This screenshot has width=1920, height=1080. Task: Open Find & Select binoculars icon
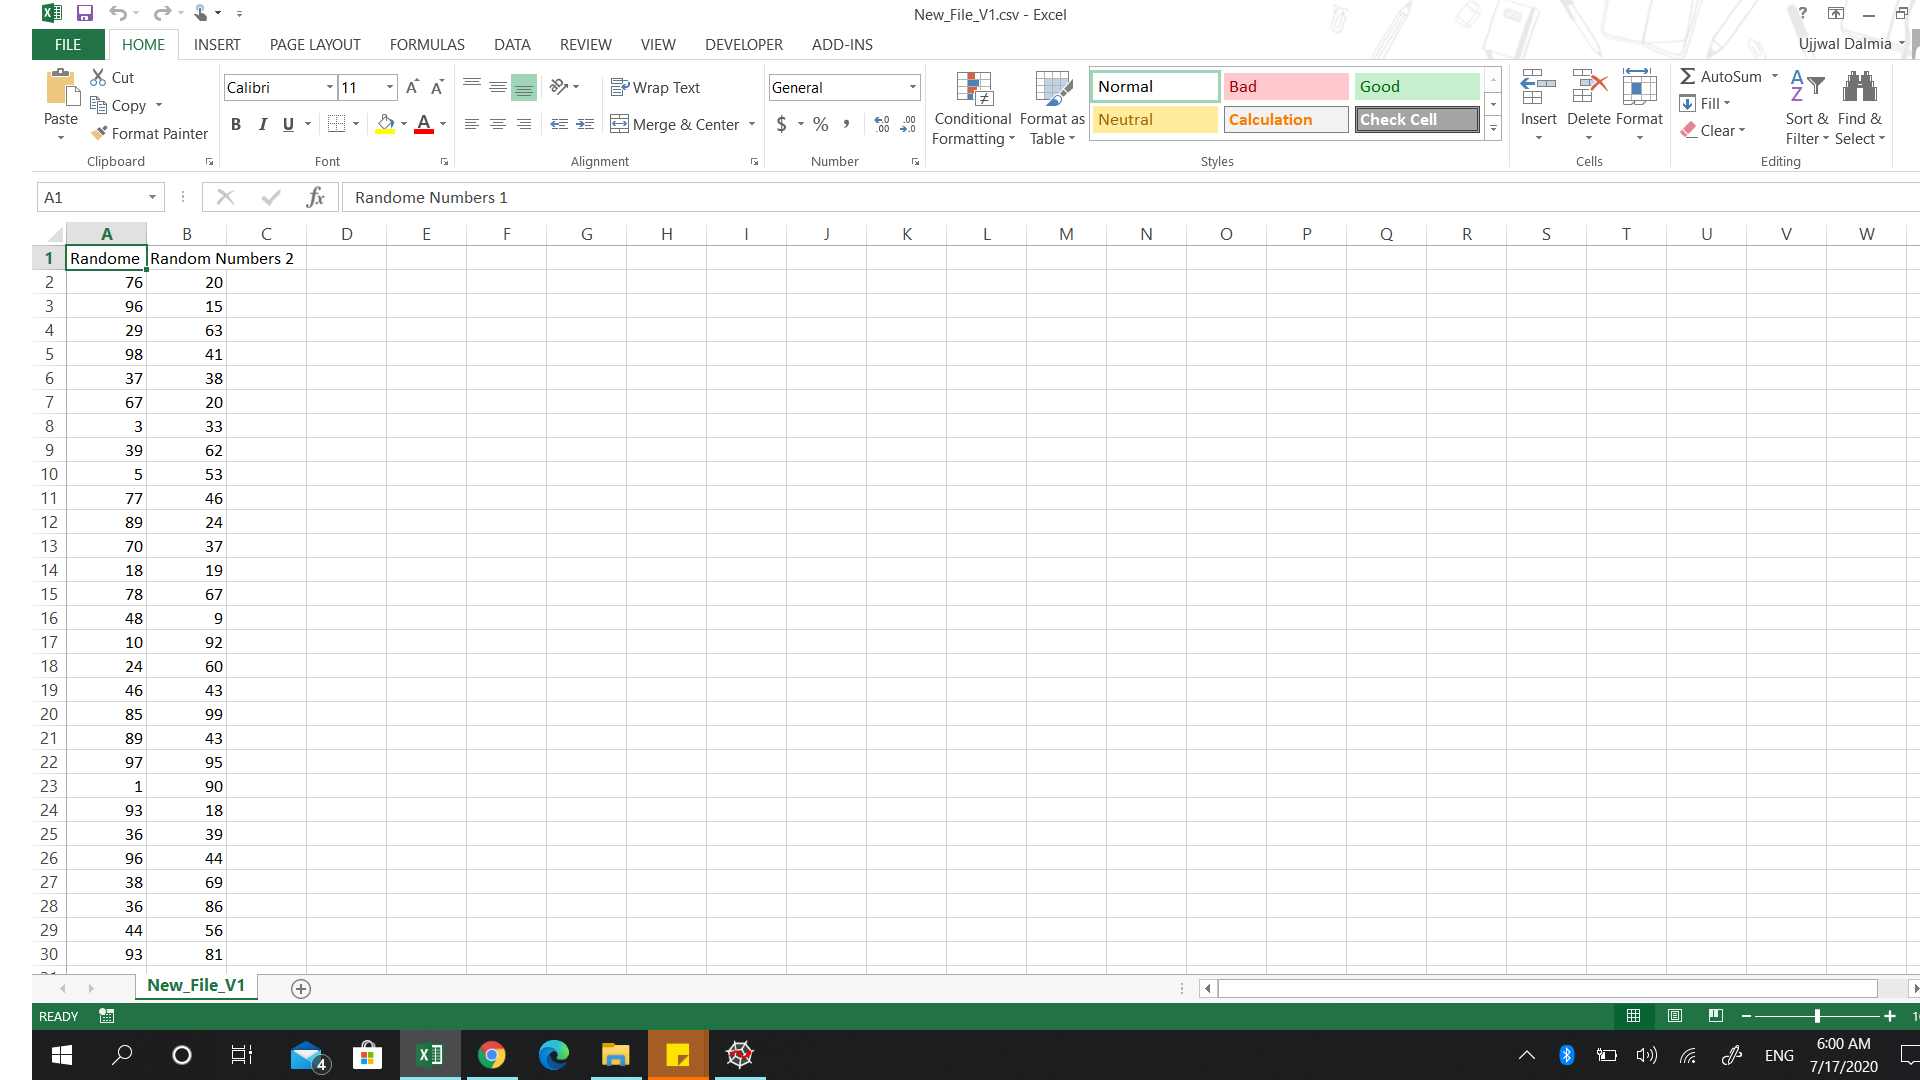pyautogui.click(x=1859, y=88)
